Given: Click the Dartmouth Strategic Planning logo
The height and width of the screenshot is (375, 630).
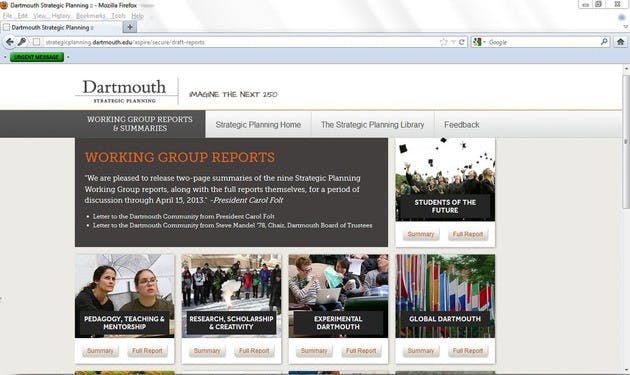Looking at the screenshot, I should coord(125,91).
